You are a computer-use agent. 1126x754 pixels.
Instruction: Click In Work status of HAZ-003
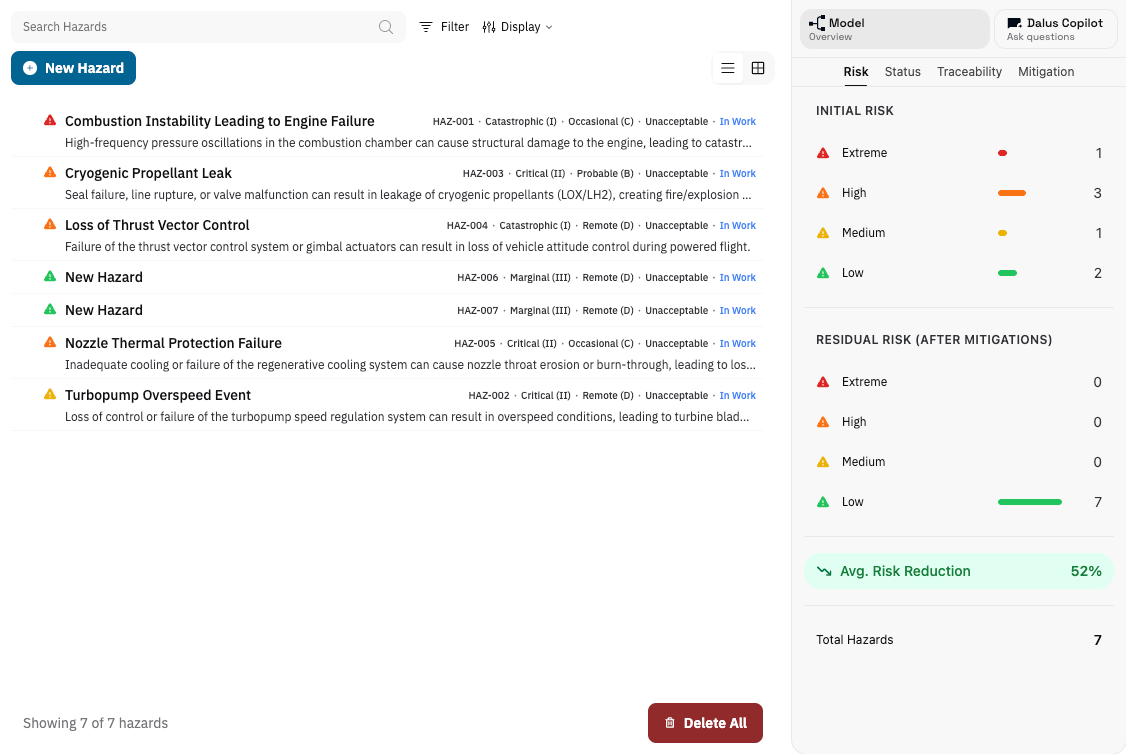(x=738, y=174)
